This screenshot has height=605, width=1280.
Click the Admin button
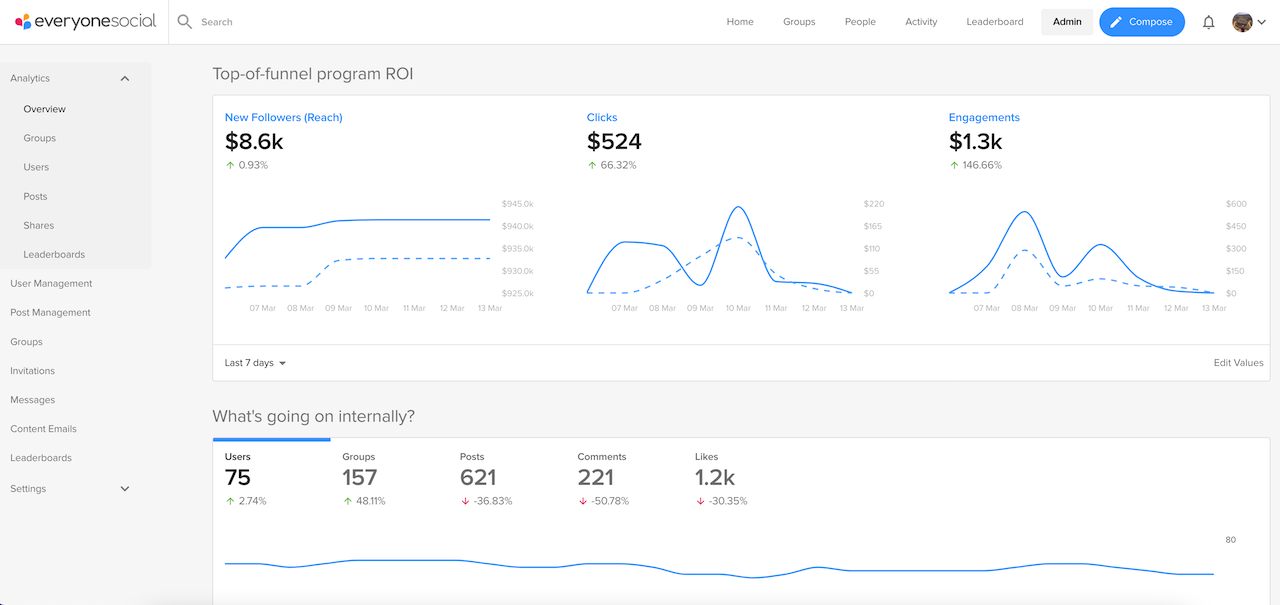(1067, 21)
